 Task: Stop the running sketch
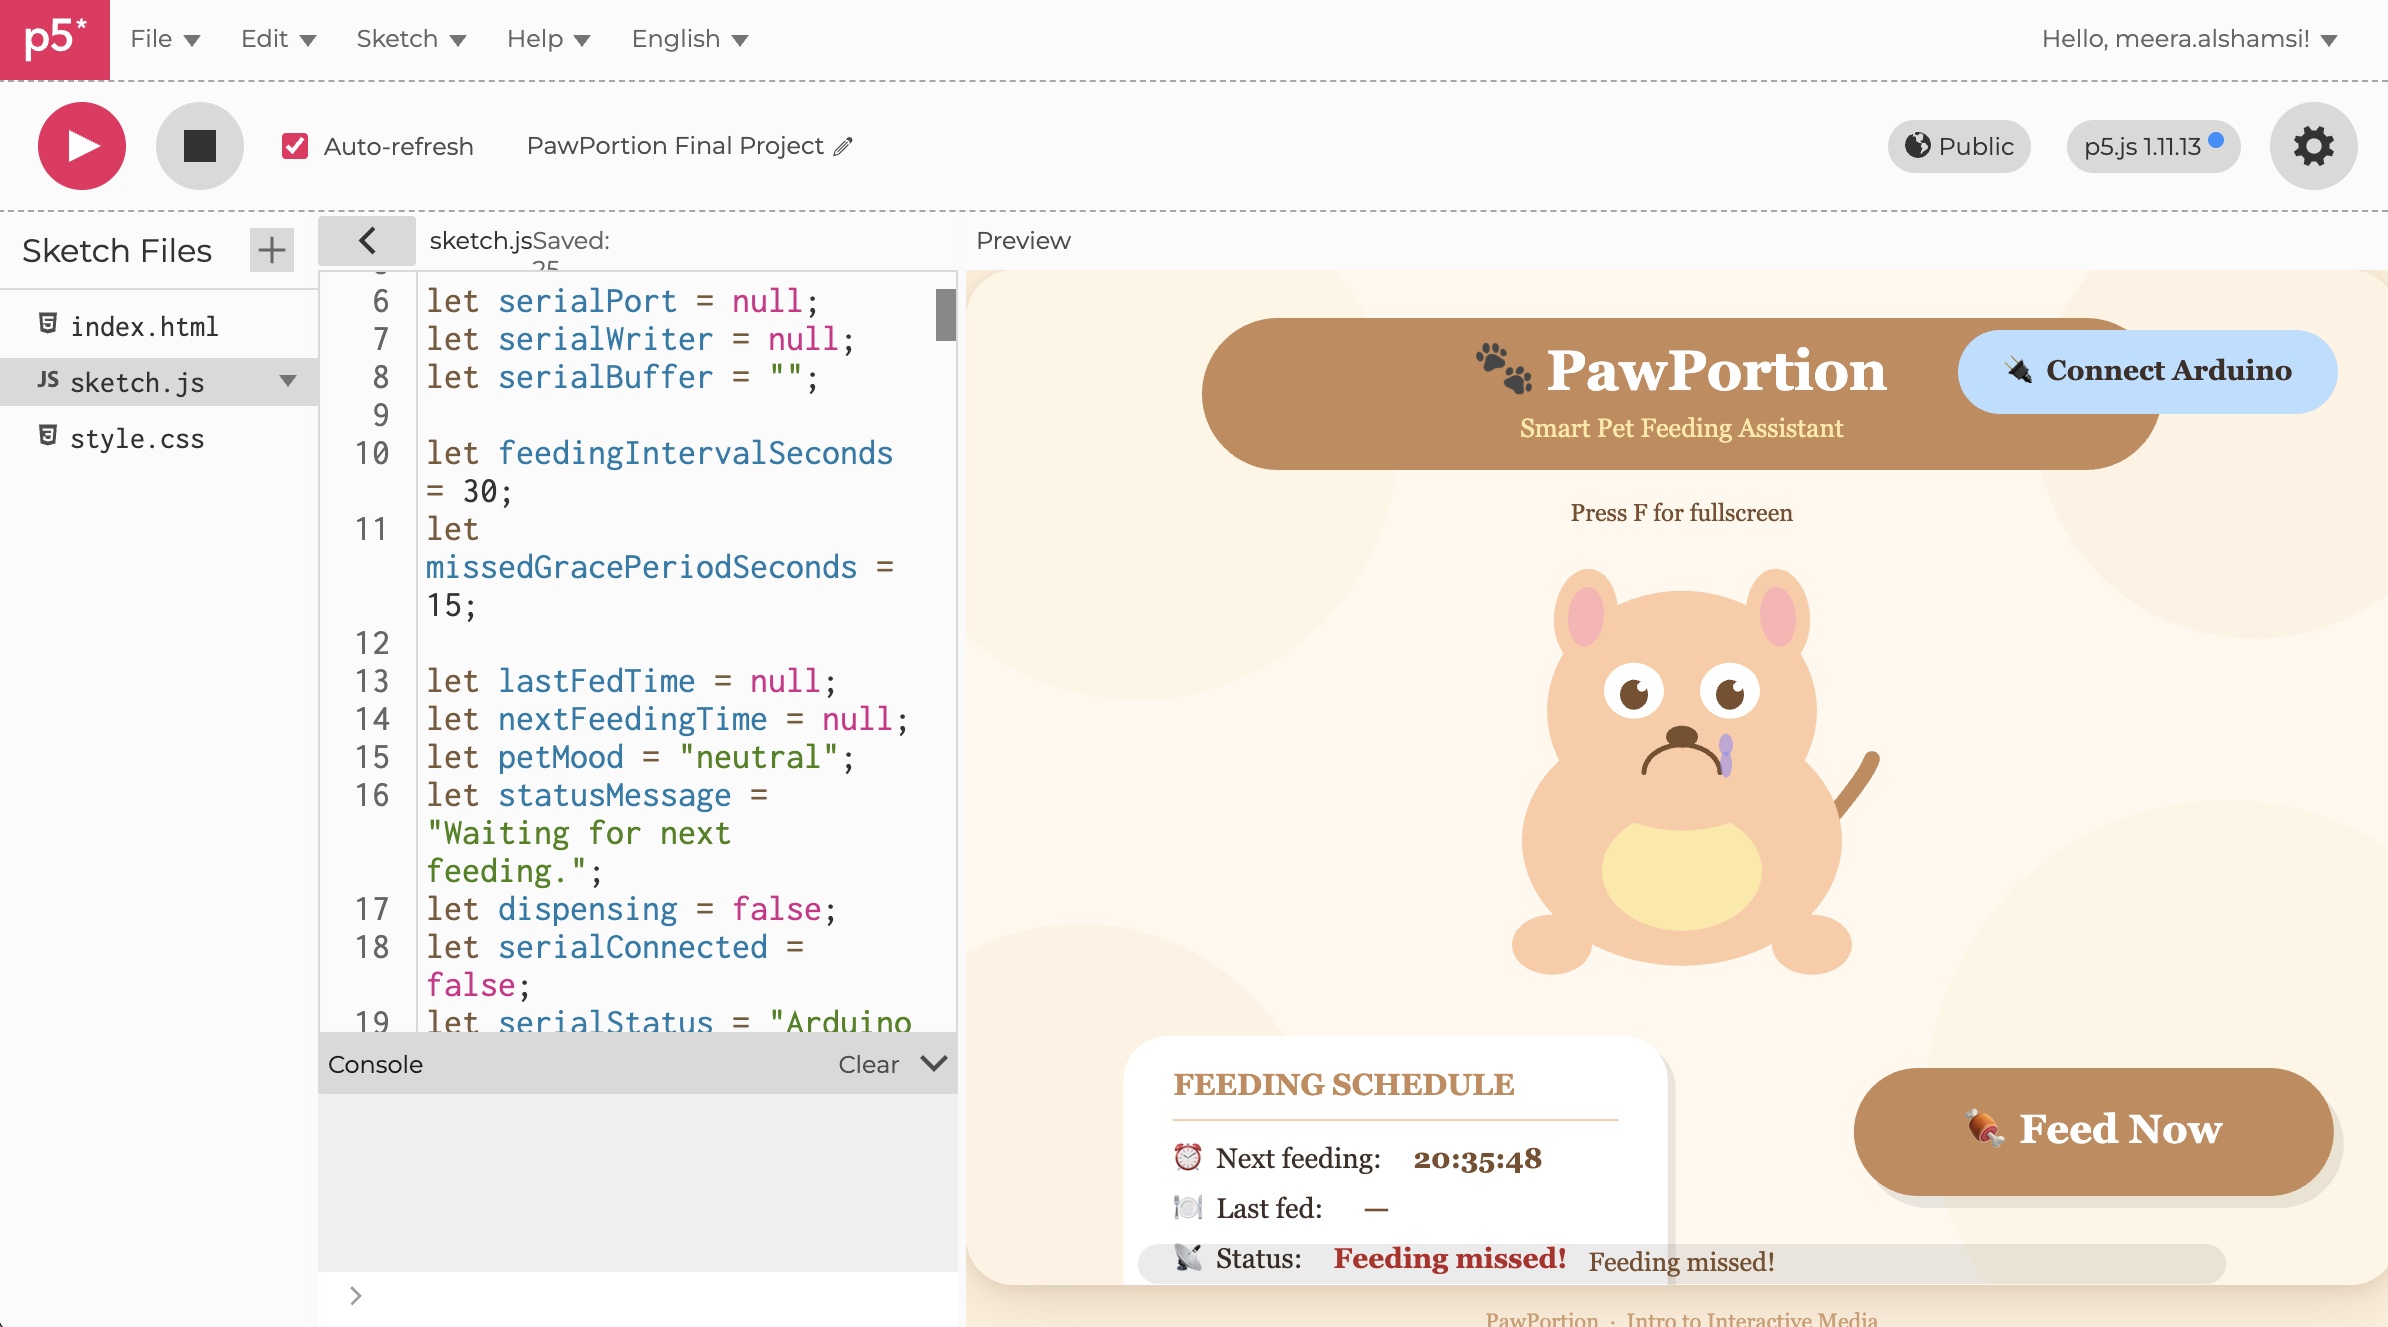[200, 146]
